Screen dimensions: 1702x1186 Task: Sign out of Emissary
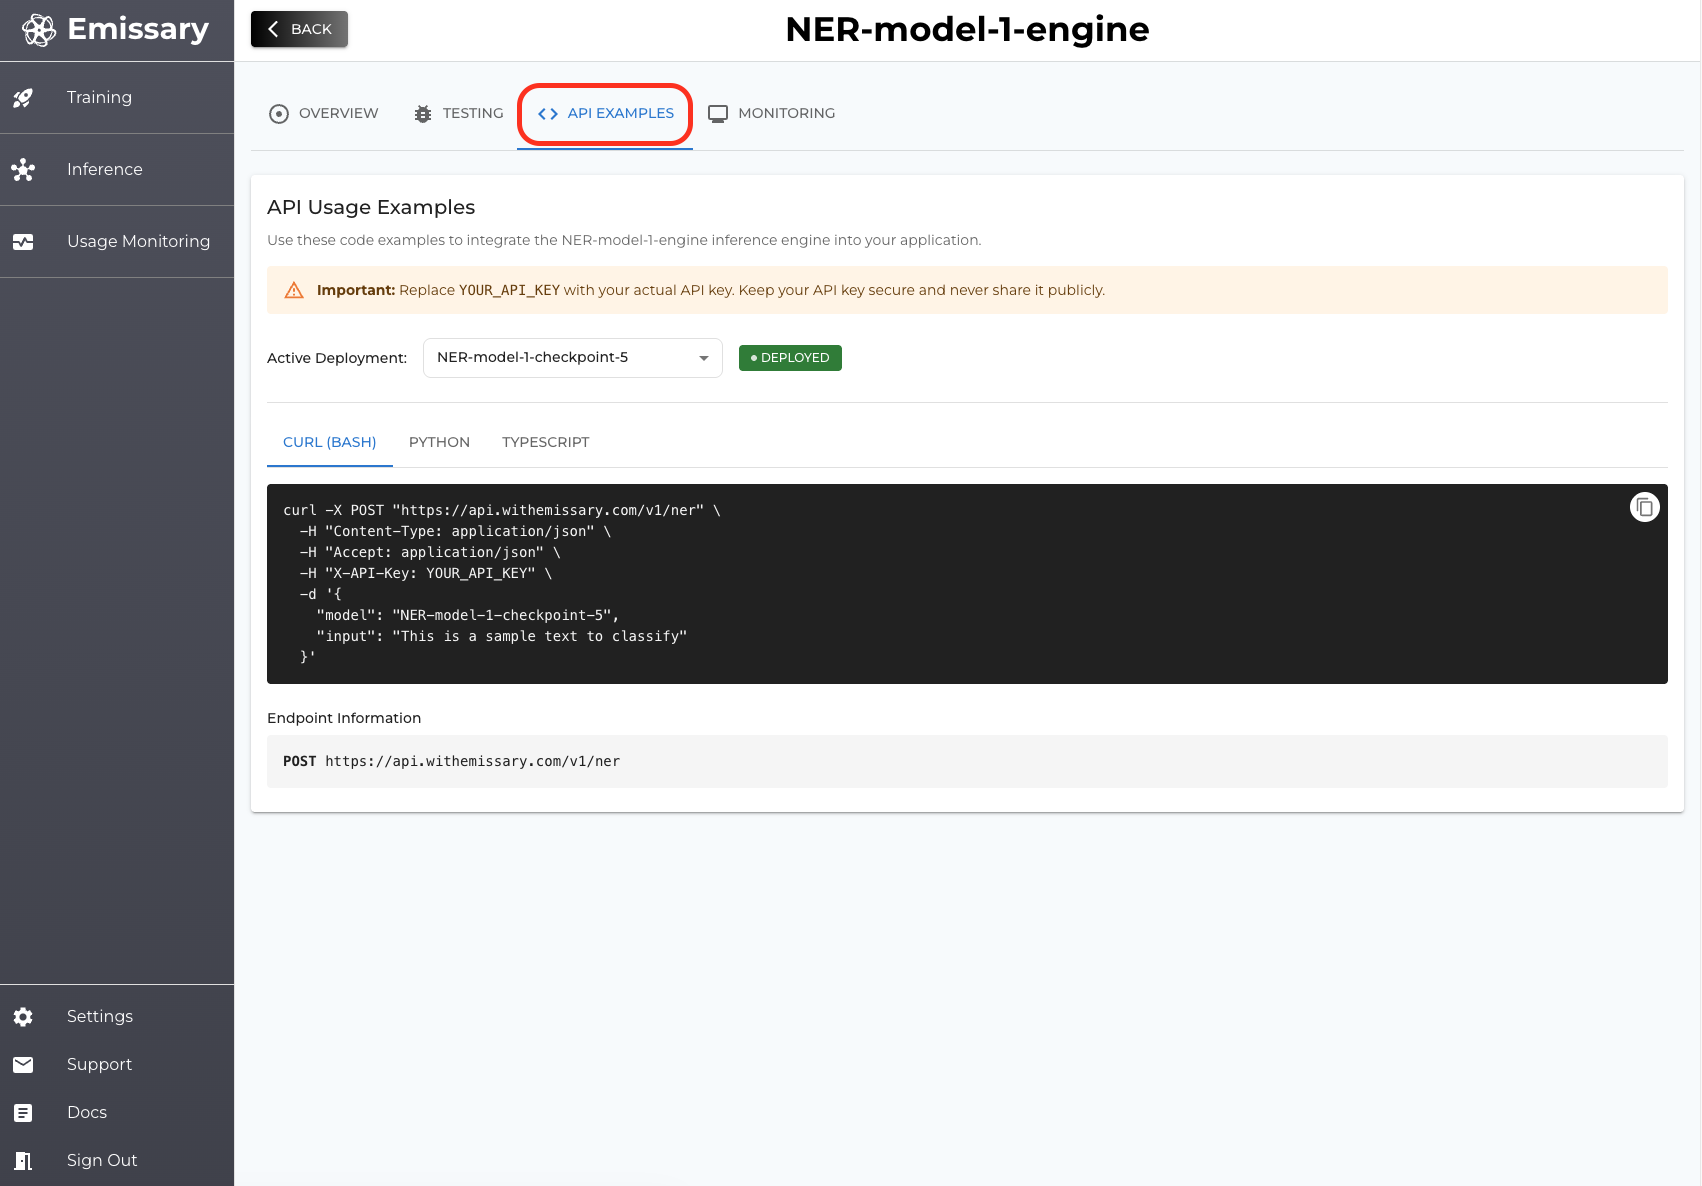point(101,1160)
